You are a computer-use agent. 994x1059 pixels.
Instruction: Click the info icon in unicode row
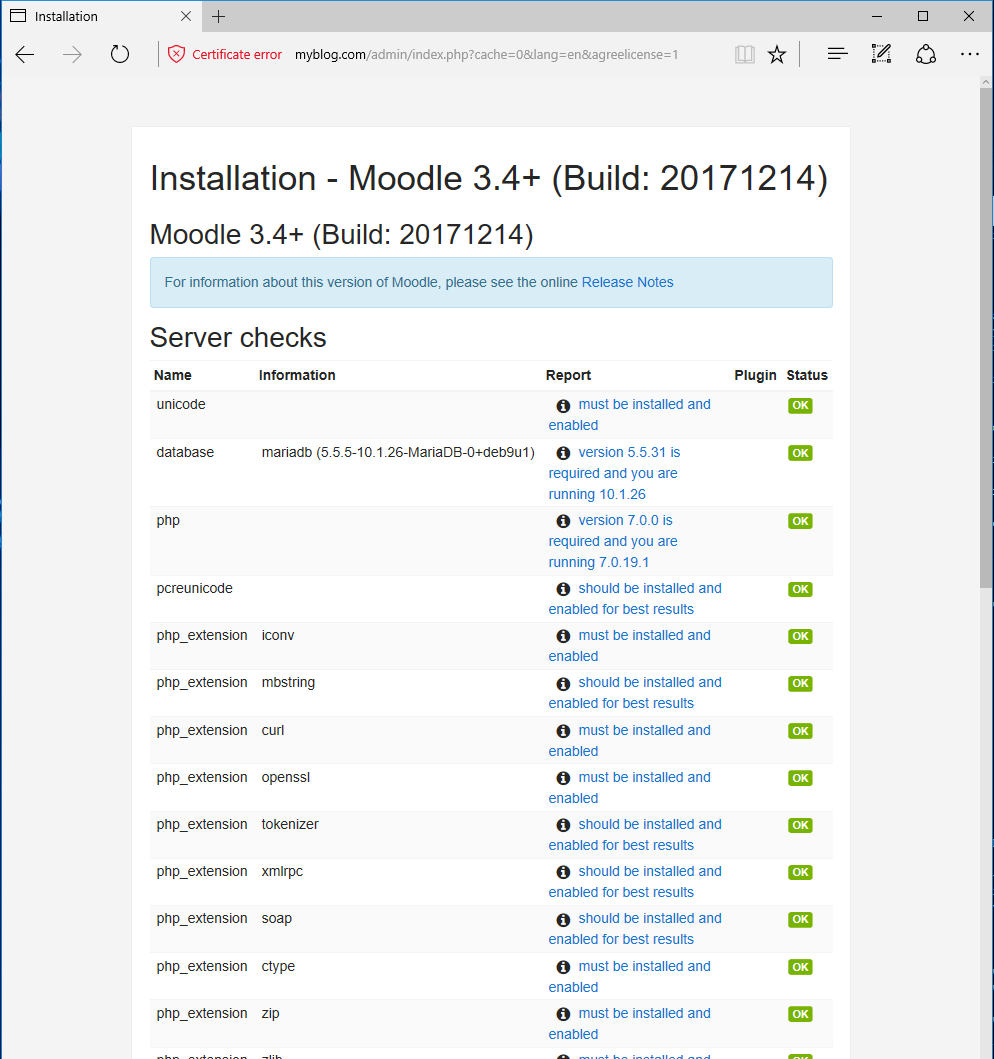pyautogui.click(x=563, y=406)
